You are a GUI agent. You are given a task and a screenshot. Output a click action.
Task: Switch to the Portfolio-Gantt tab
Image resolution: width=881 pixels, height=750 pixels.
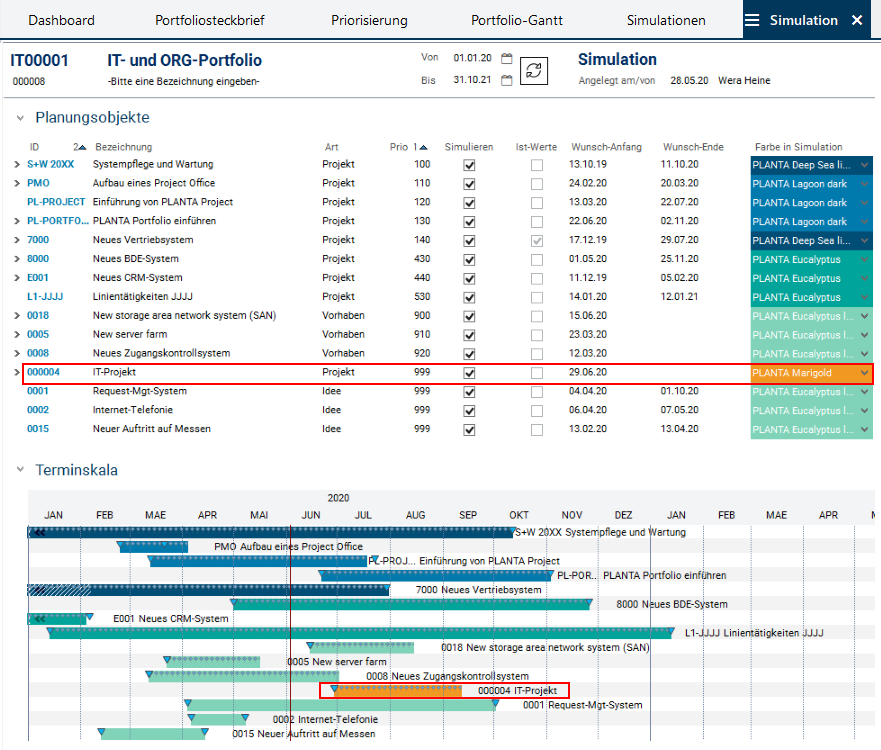tap(519, 20)
